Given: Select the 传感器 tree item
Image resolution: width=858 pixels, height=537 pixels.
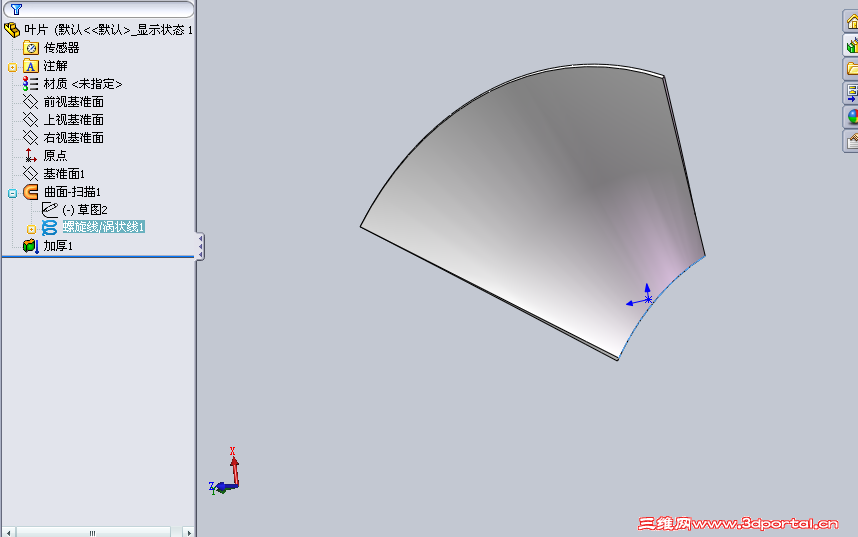Looking at the screenshot, I should tap(62, 48).
